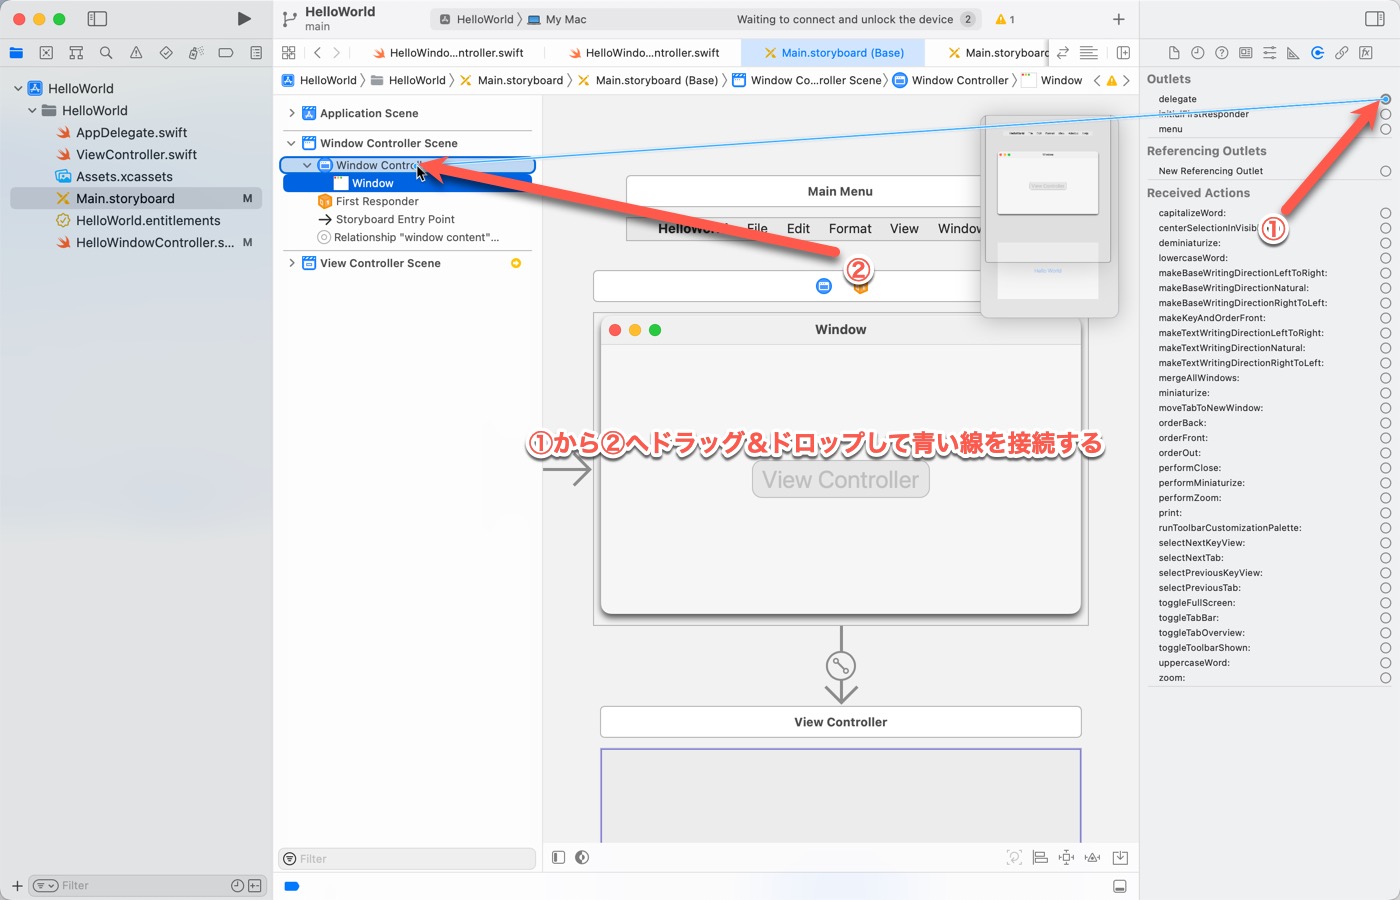Image resolution: width=1400 pixels, height=900 pixels.
Task: Open the Symbol navigator
Action: point(76,53)
